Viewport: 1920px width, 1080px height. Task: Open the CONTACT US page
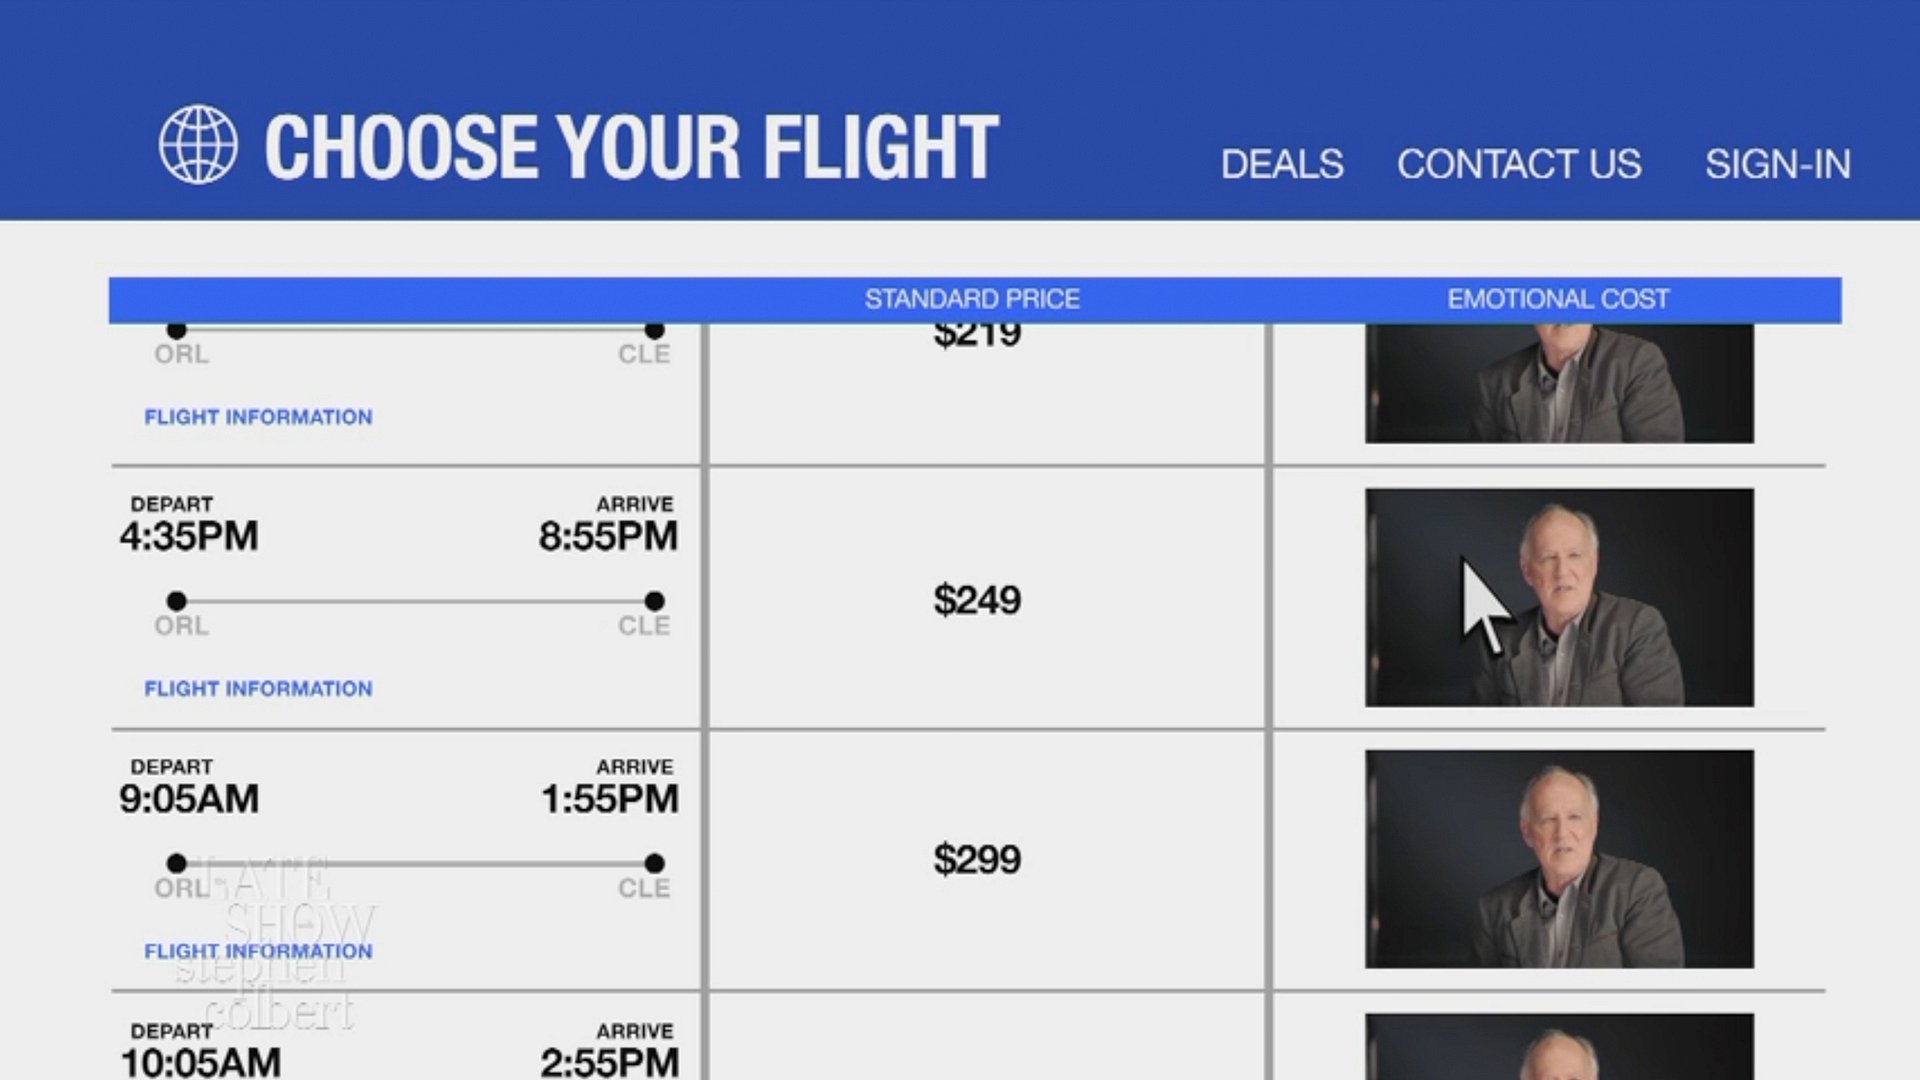1519,164
